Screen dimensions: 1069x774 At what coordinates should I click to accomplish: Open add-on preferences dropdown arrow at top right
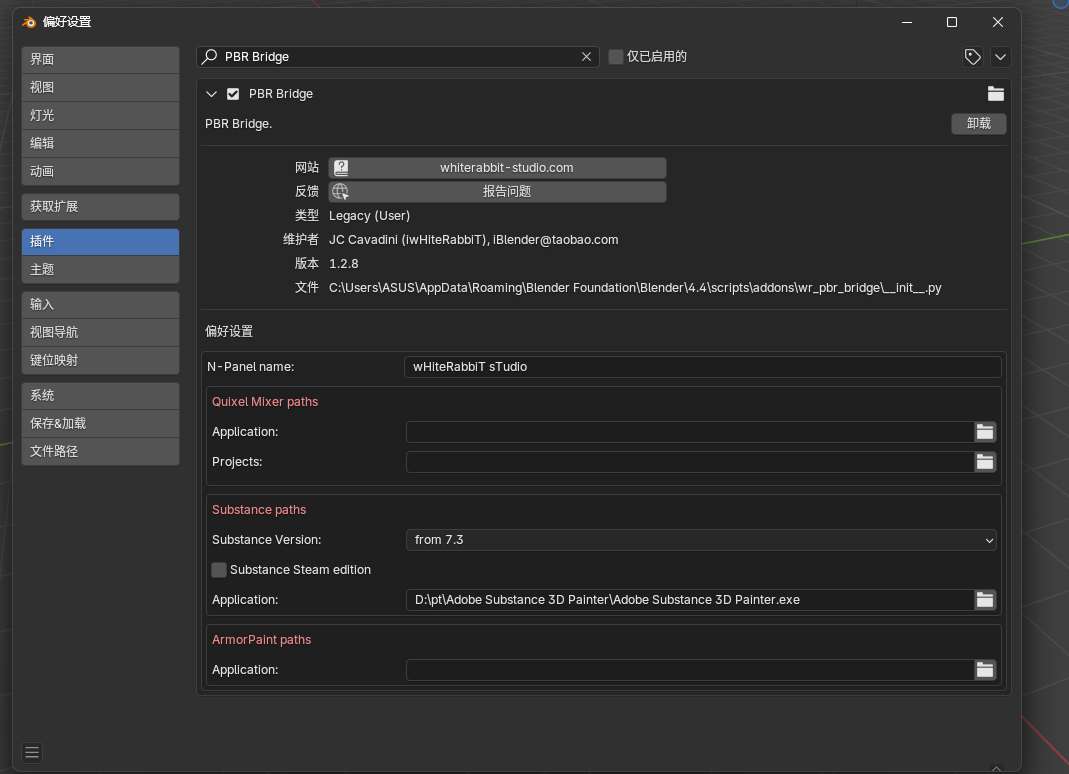[x=1000, y=57]
